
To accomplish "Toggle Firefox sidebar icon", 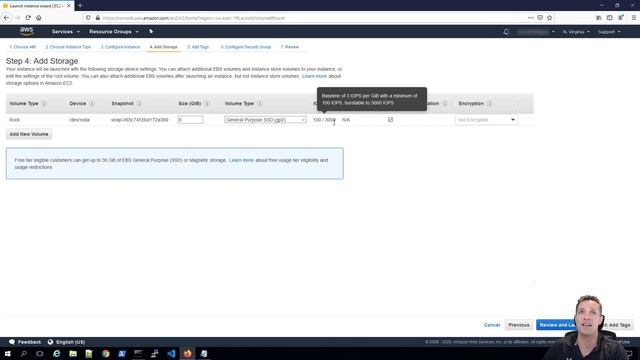I will click(609, 18).
